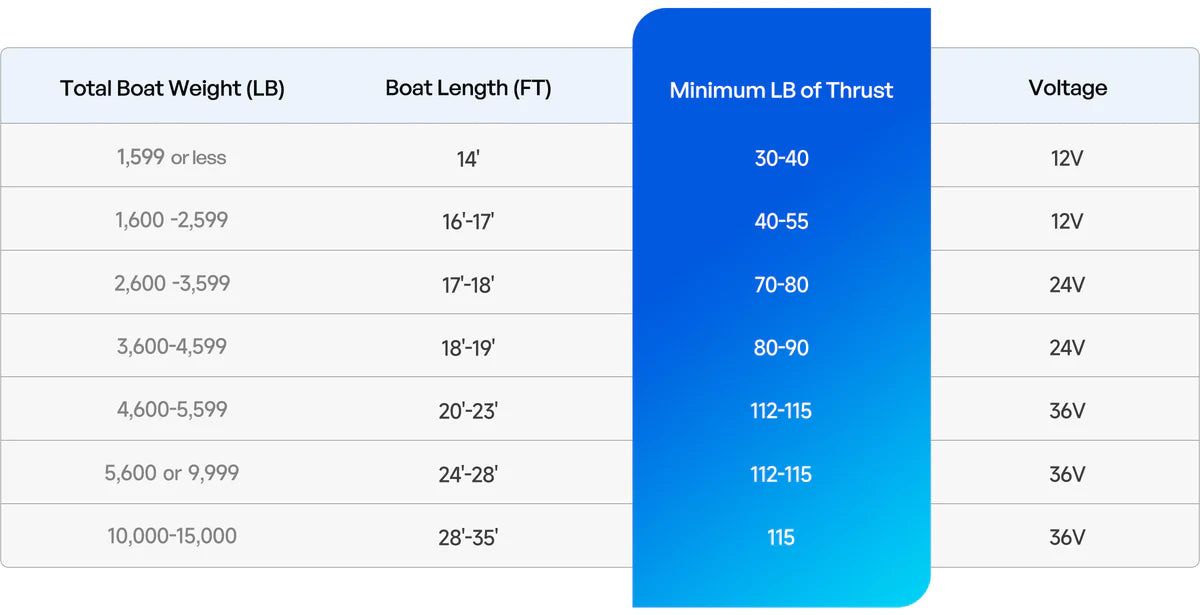Select the single 115 thrust value in last row

781,537
